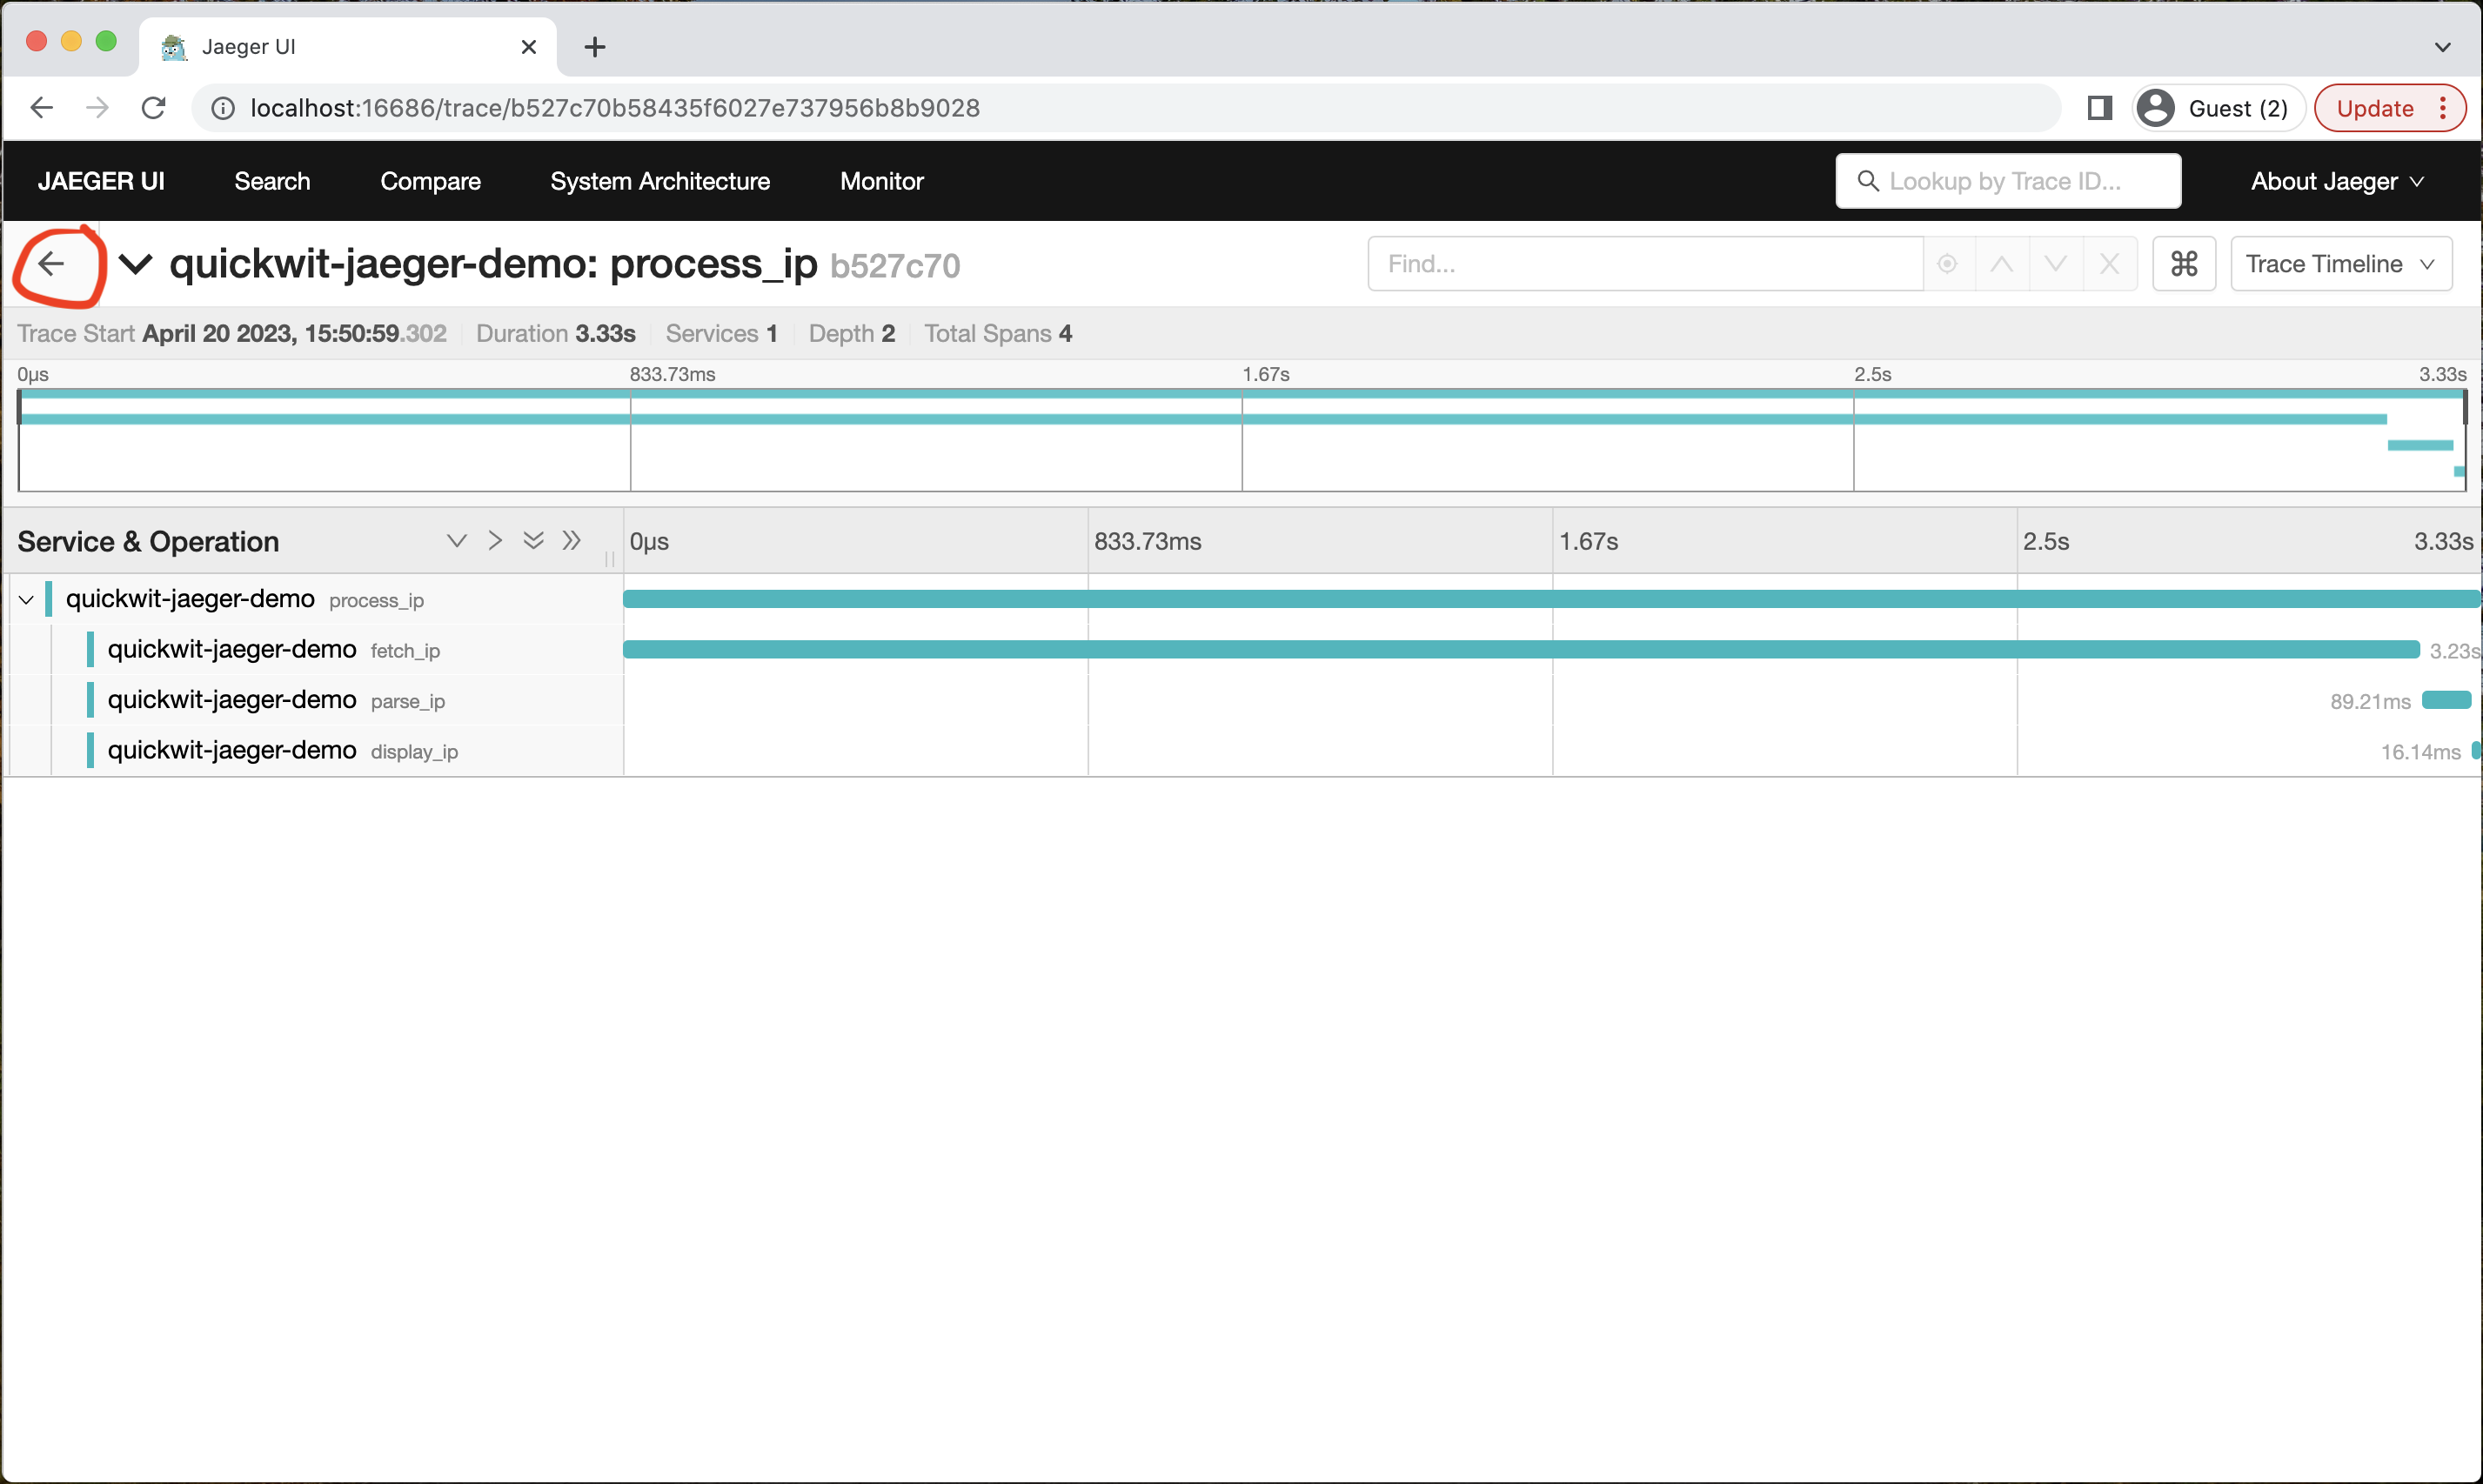This screenshot has width=2483, height=1484.
Task: Focus the Find spans input field
Action: click(x=1645, y=264)
